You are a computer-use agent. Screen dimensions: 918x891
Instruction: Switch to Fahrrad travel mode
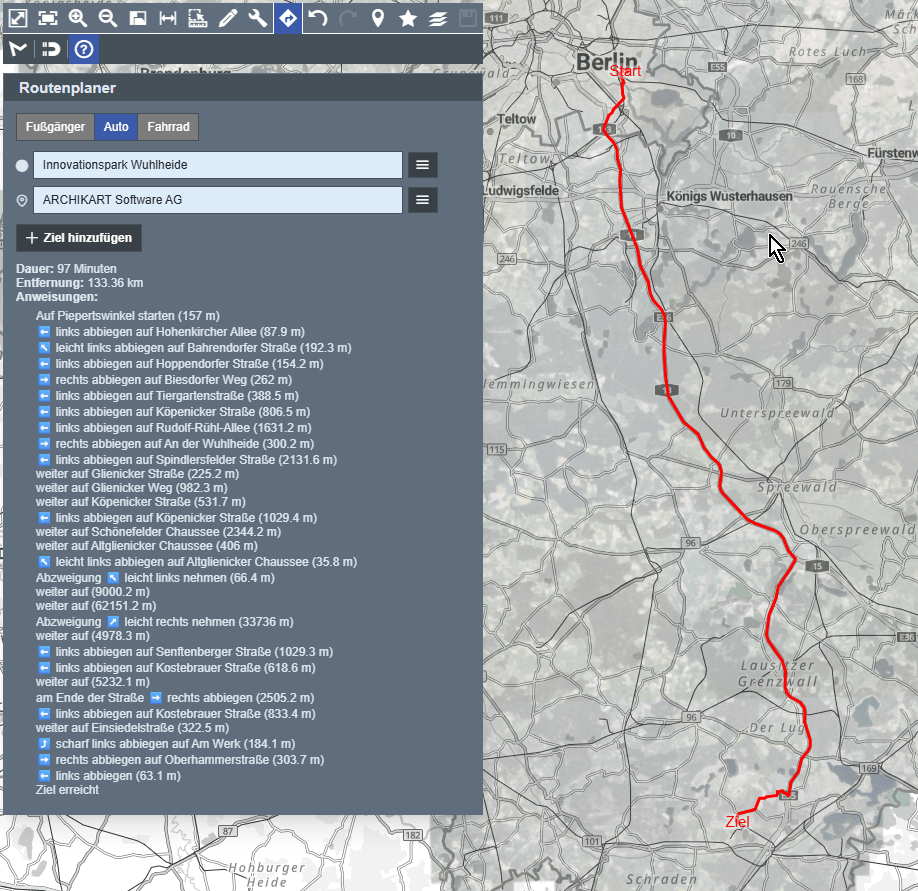point(168,127)
